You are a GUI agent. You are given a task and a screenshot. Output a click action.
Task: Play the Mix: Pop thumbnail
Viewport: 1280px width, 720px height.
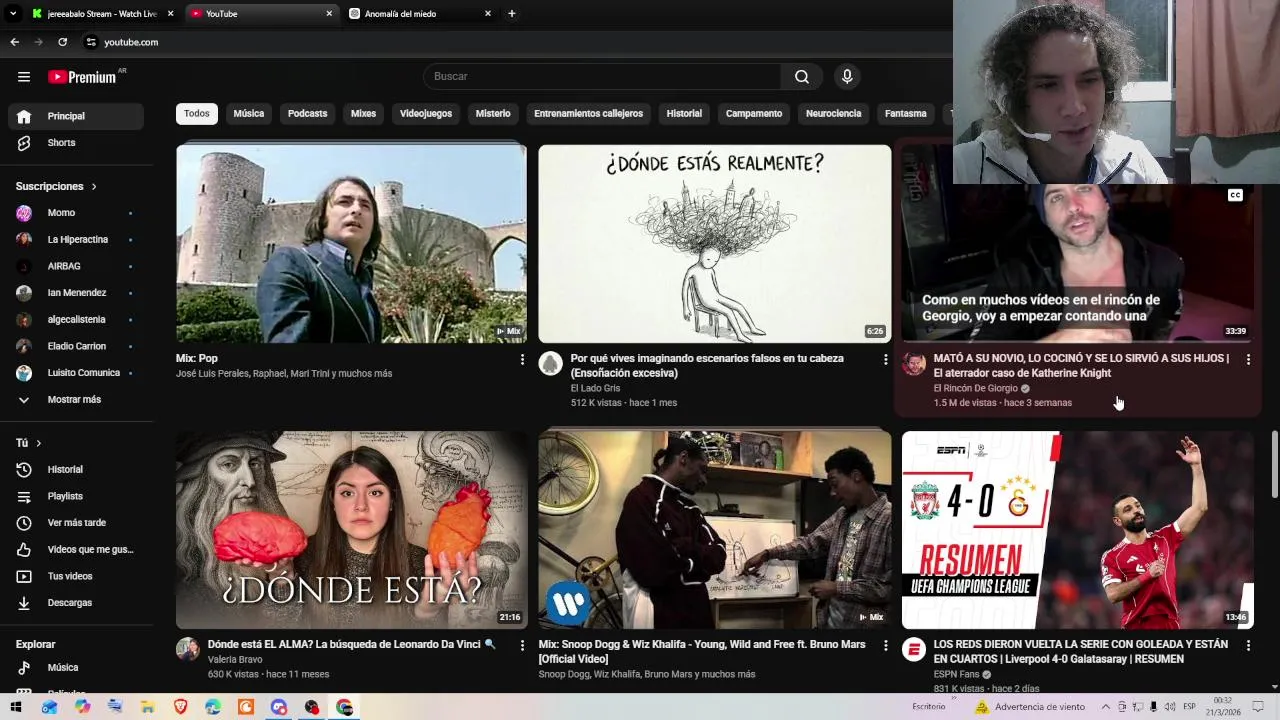coord(351,244)
